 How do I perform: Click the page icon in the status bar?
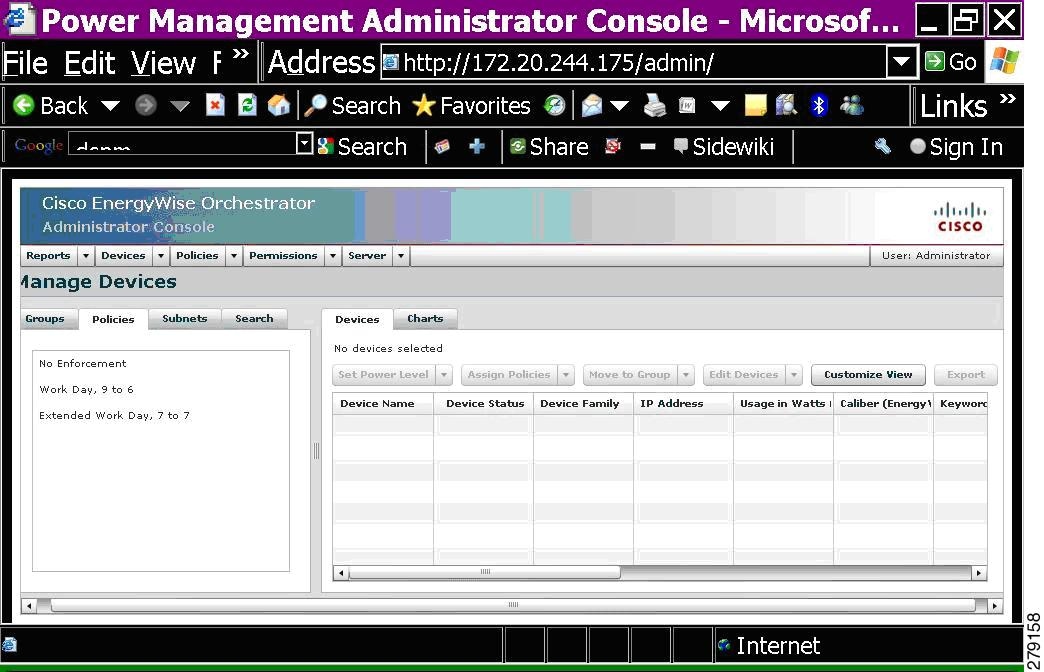(x=9, y=644)
